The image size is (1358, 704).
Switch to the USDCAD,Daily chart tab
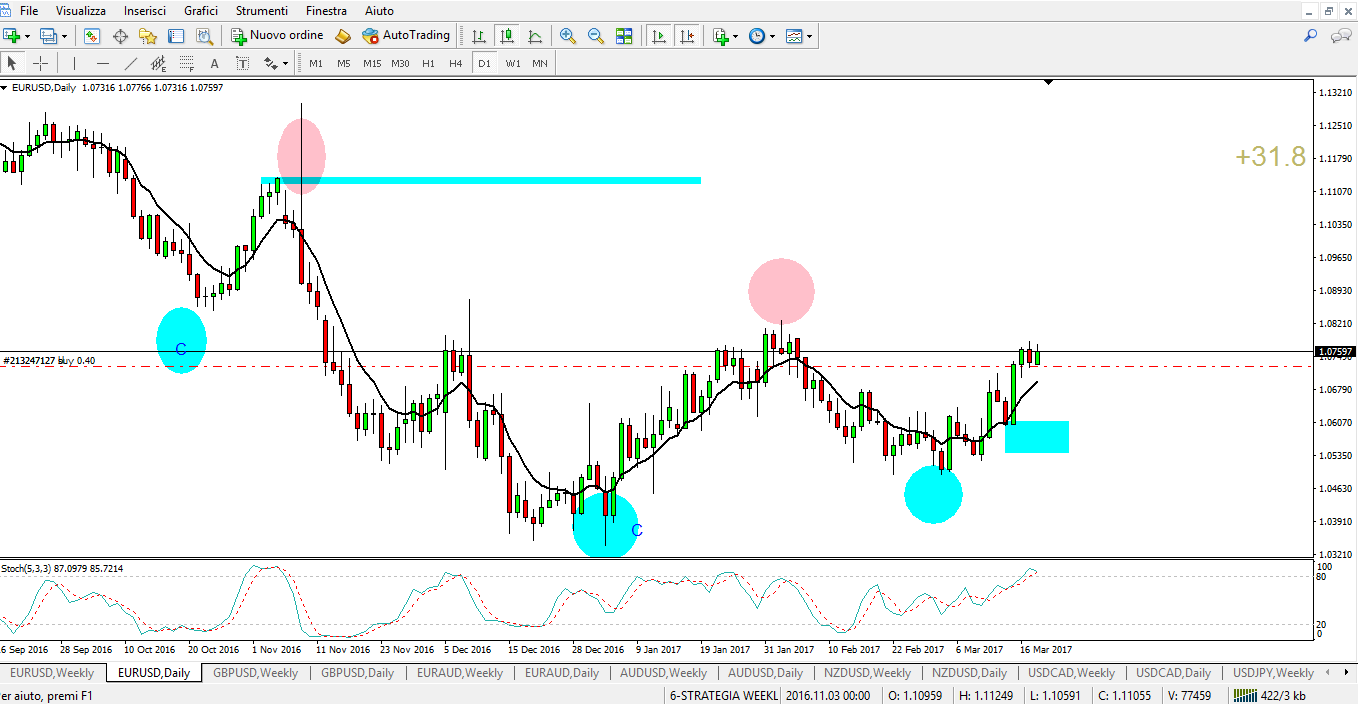1174,673
